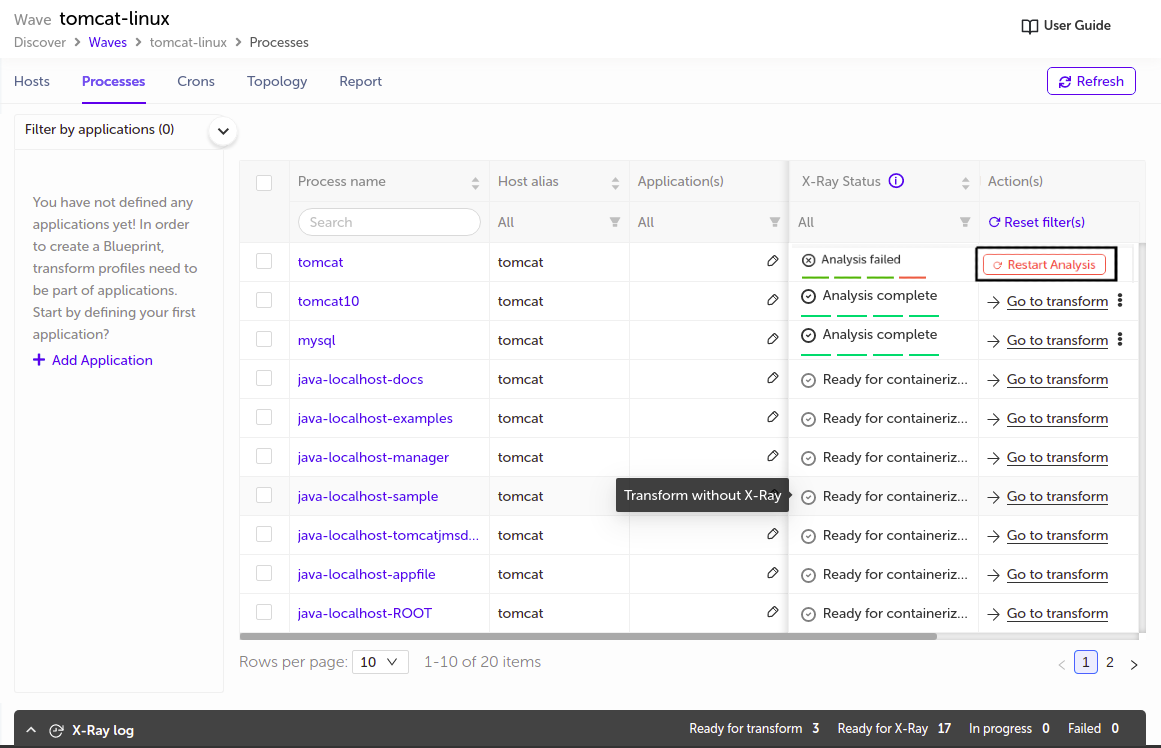Open Rows per page dropdown

tap(380, 661)
